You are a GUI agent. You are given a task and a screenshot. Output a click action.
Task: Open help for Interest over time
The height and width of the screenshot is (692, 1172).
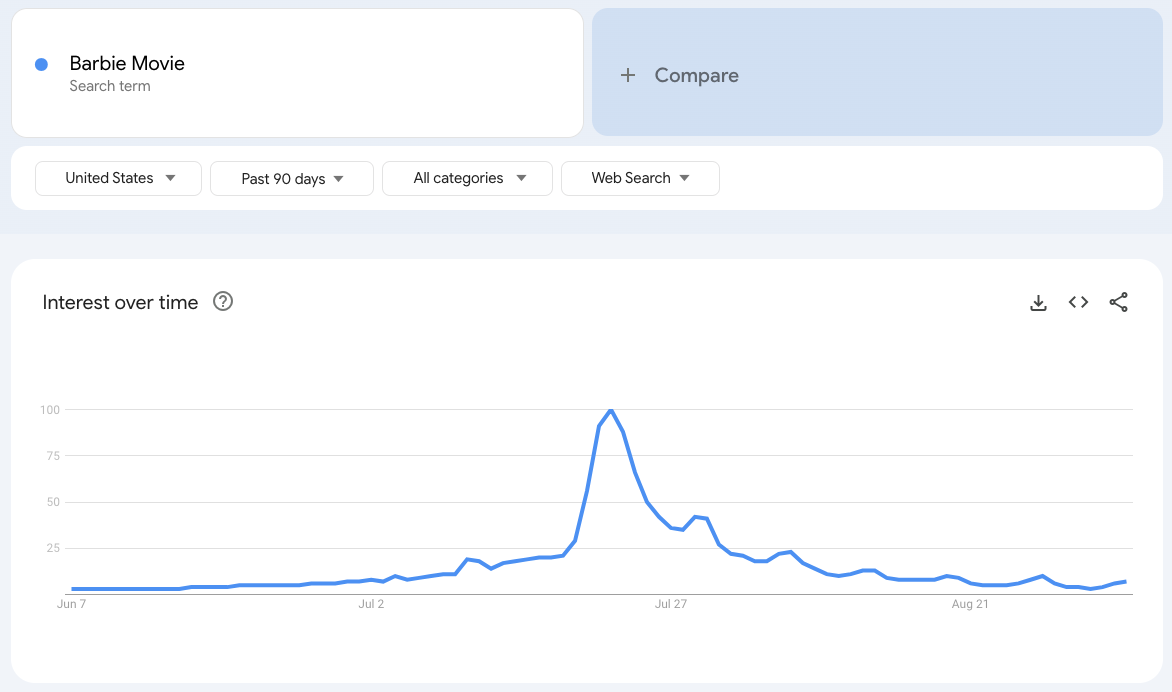click(x=223, y=301)
